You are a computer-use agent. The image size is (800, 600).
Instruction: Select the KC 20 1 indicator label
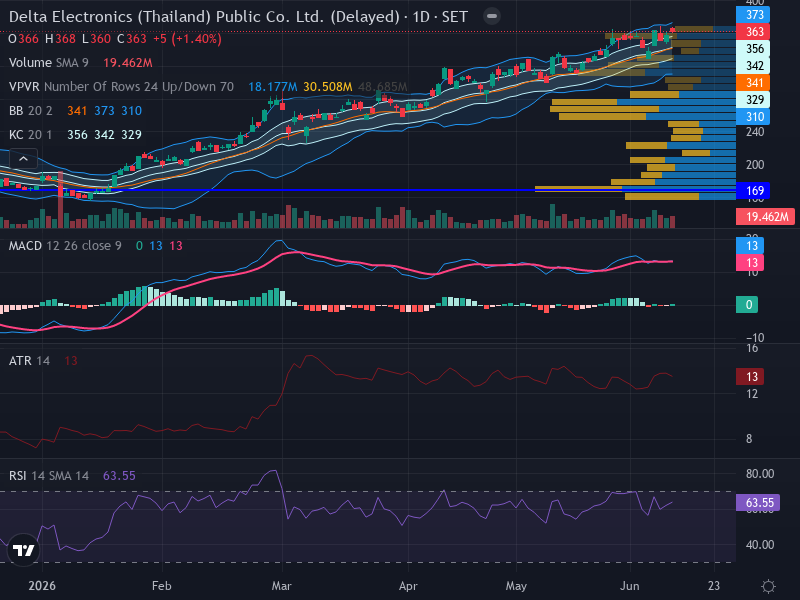[31, 135]
